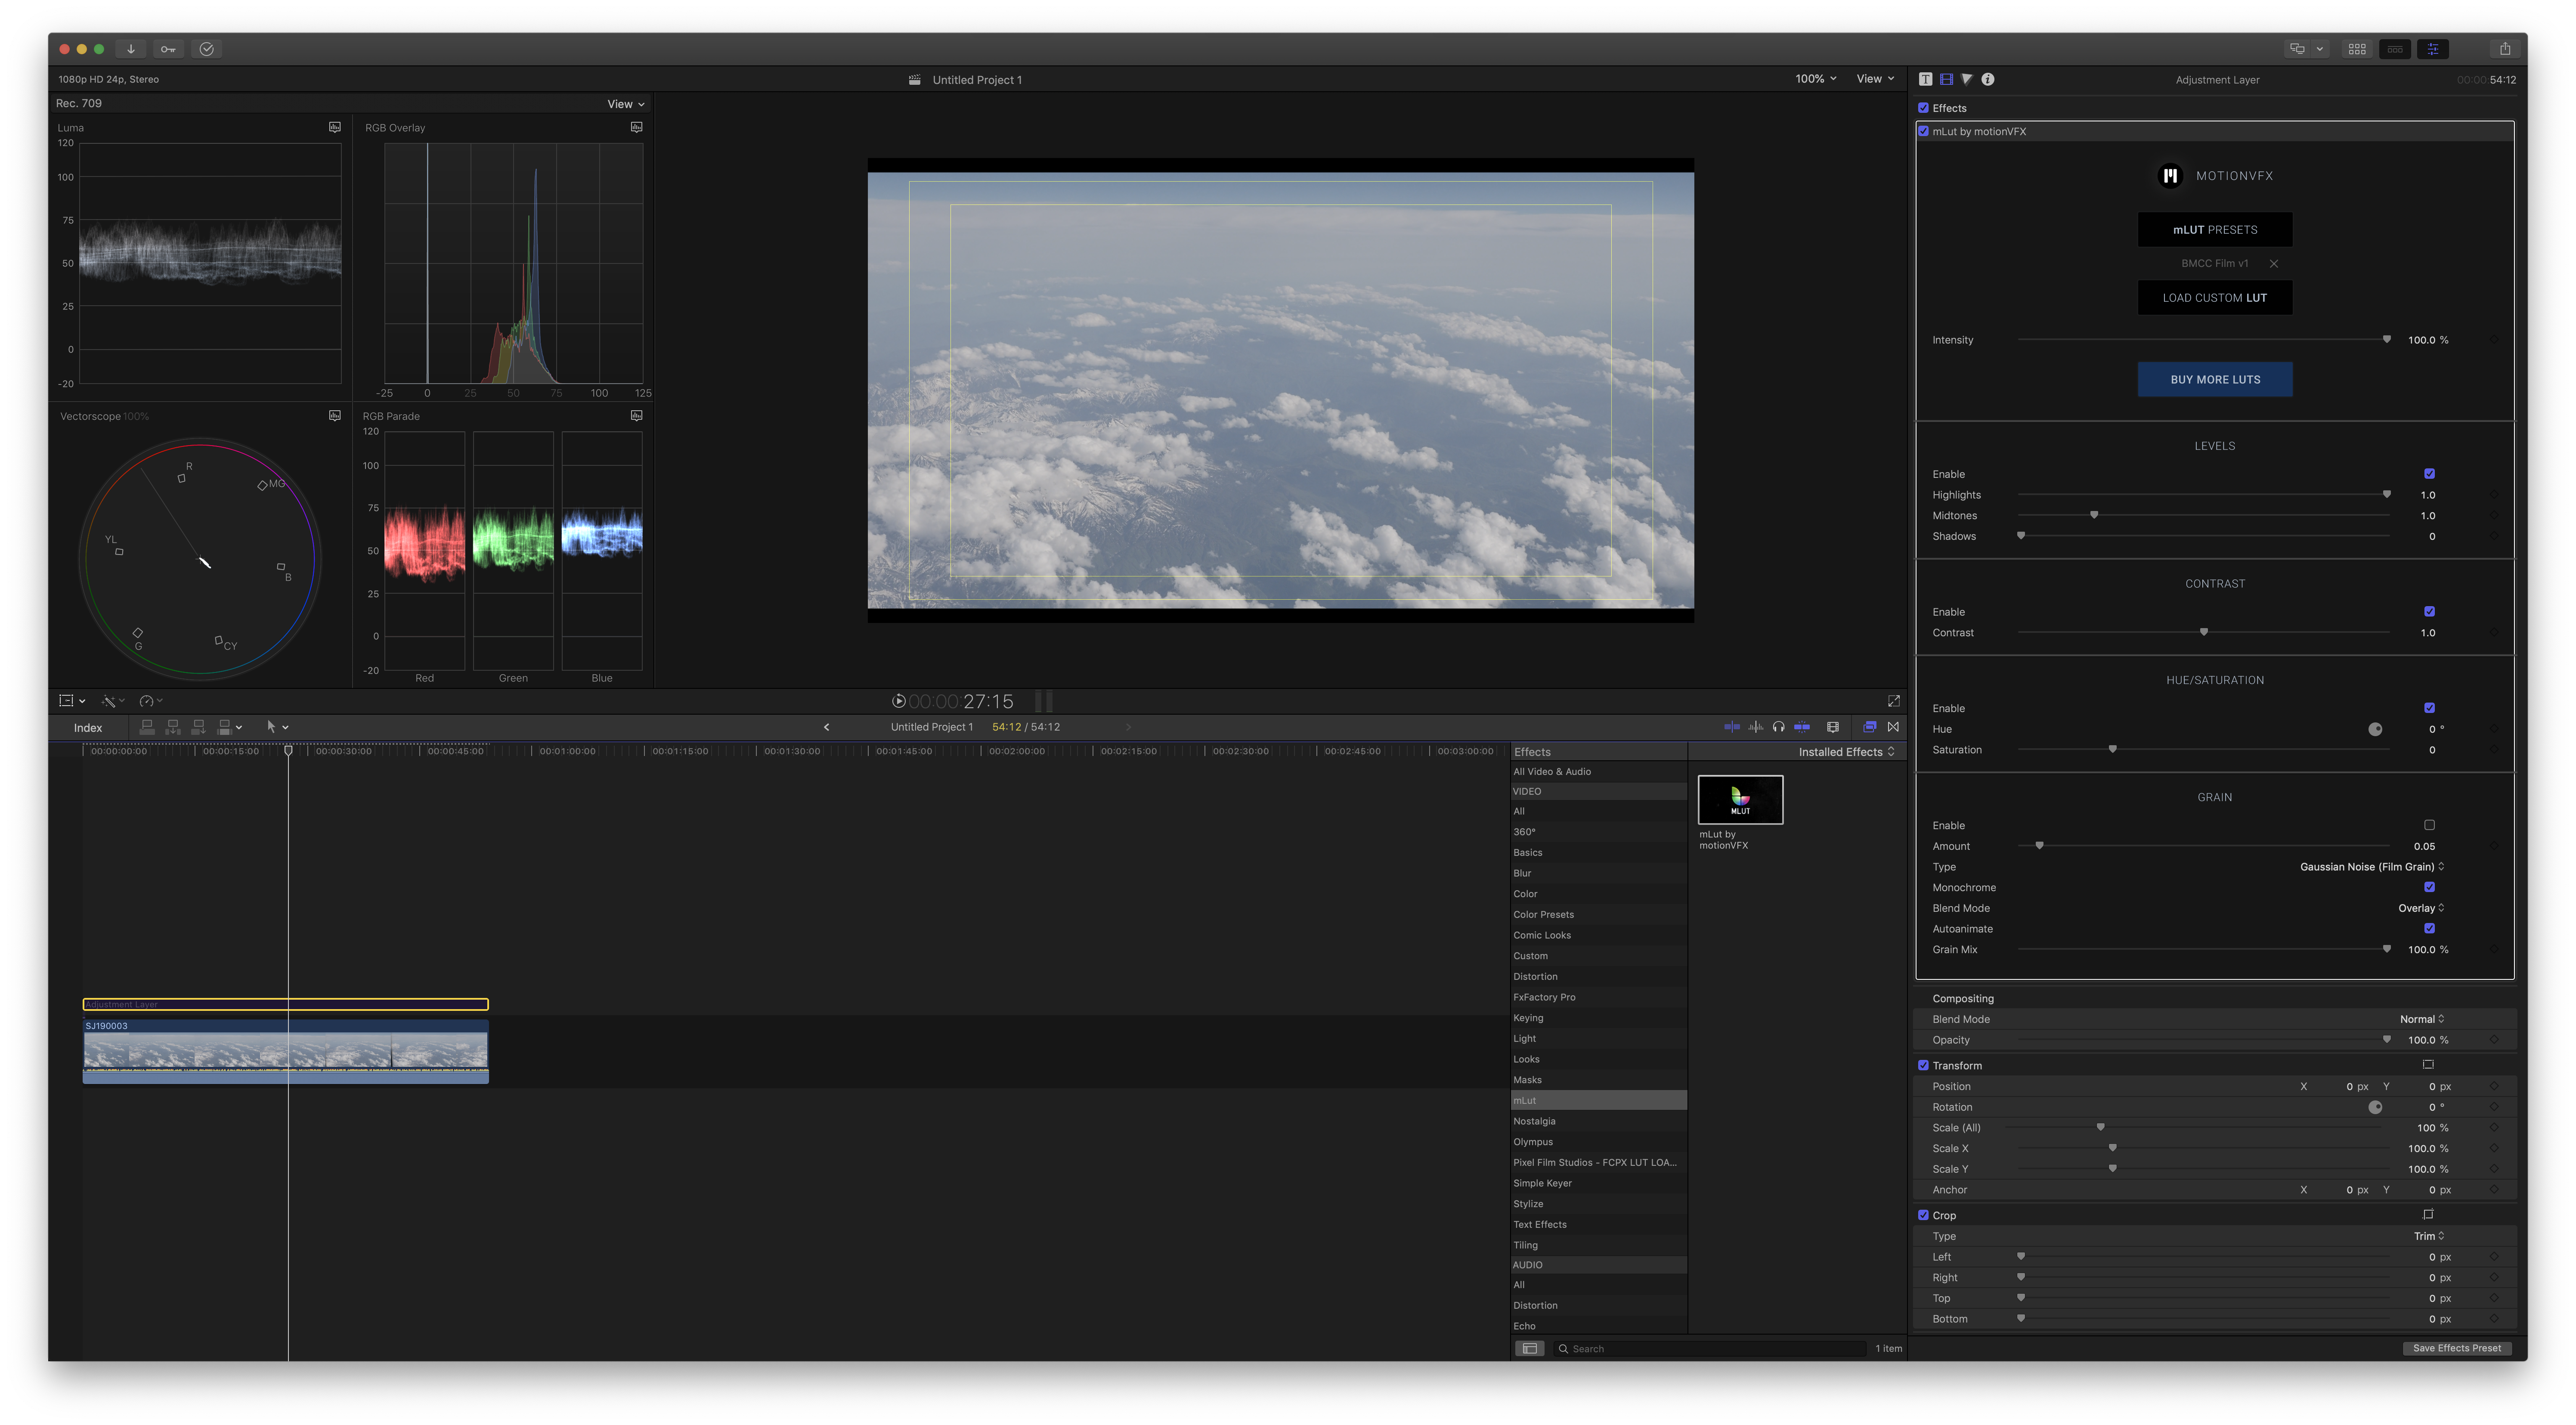Click the Contrast slider handle

2203,632
